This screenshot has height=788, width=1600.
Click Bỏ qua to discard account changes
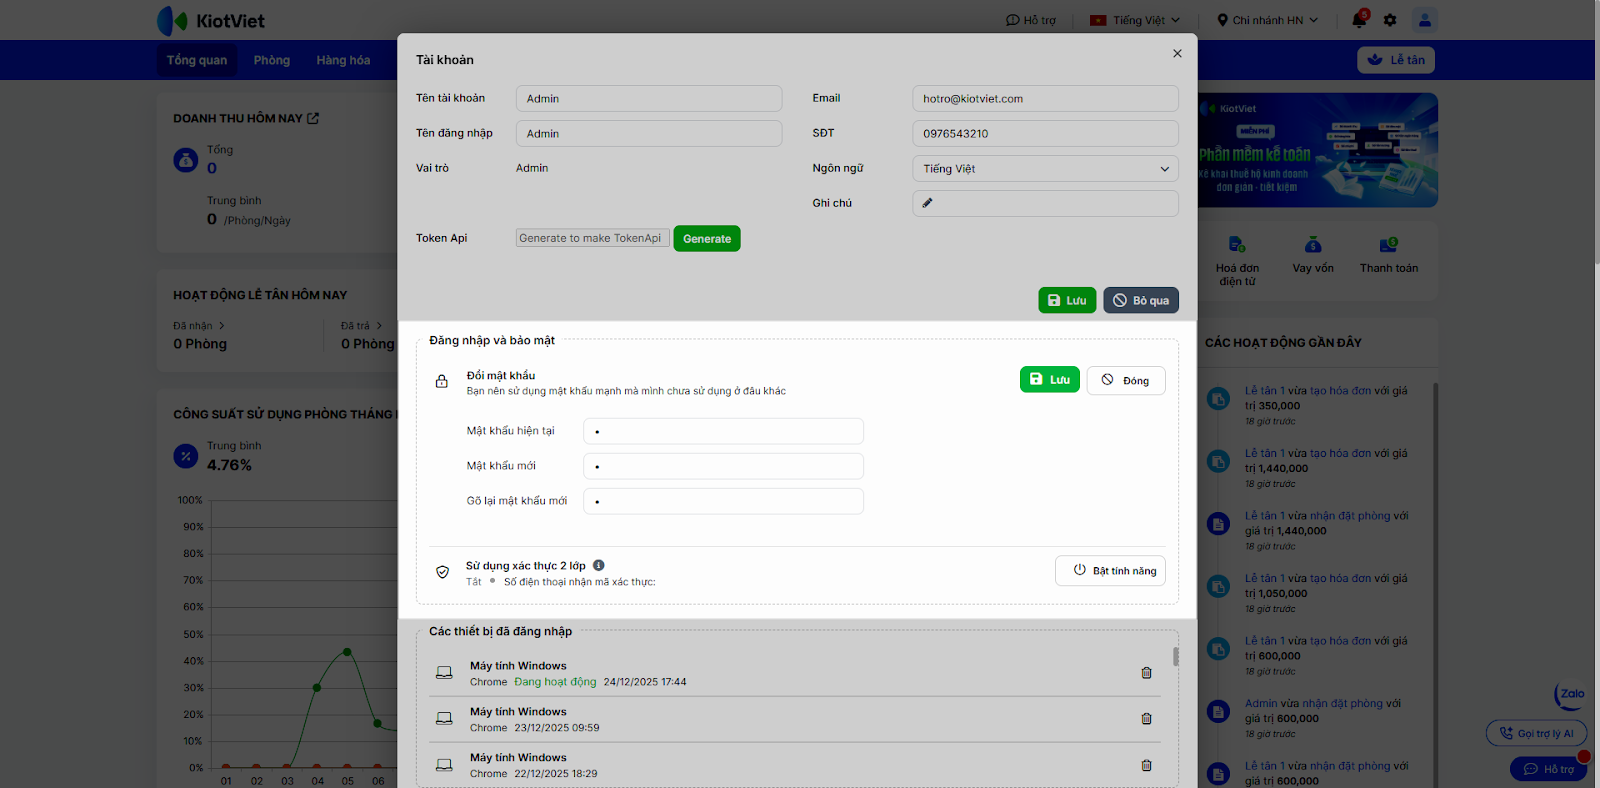coord(1141,301)
